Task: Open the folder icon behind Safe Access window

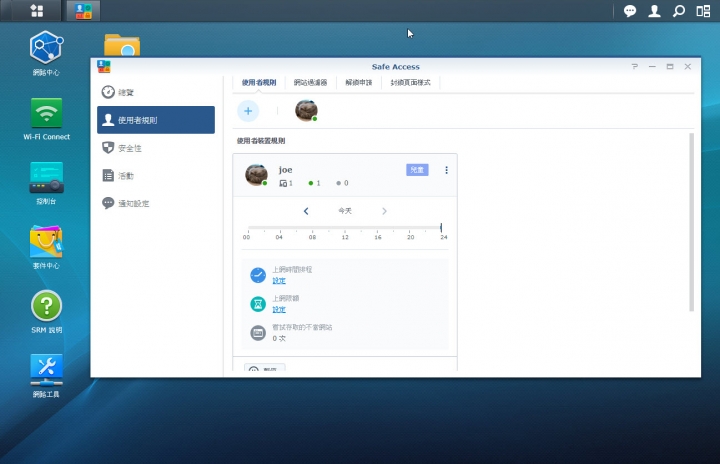Action: pyautogui.click(x=122, y=45)
